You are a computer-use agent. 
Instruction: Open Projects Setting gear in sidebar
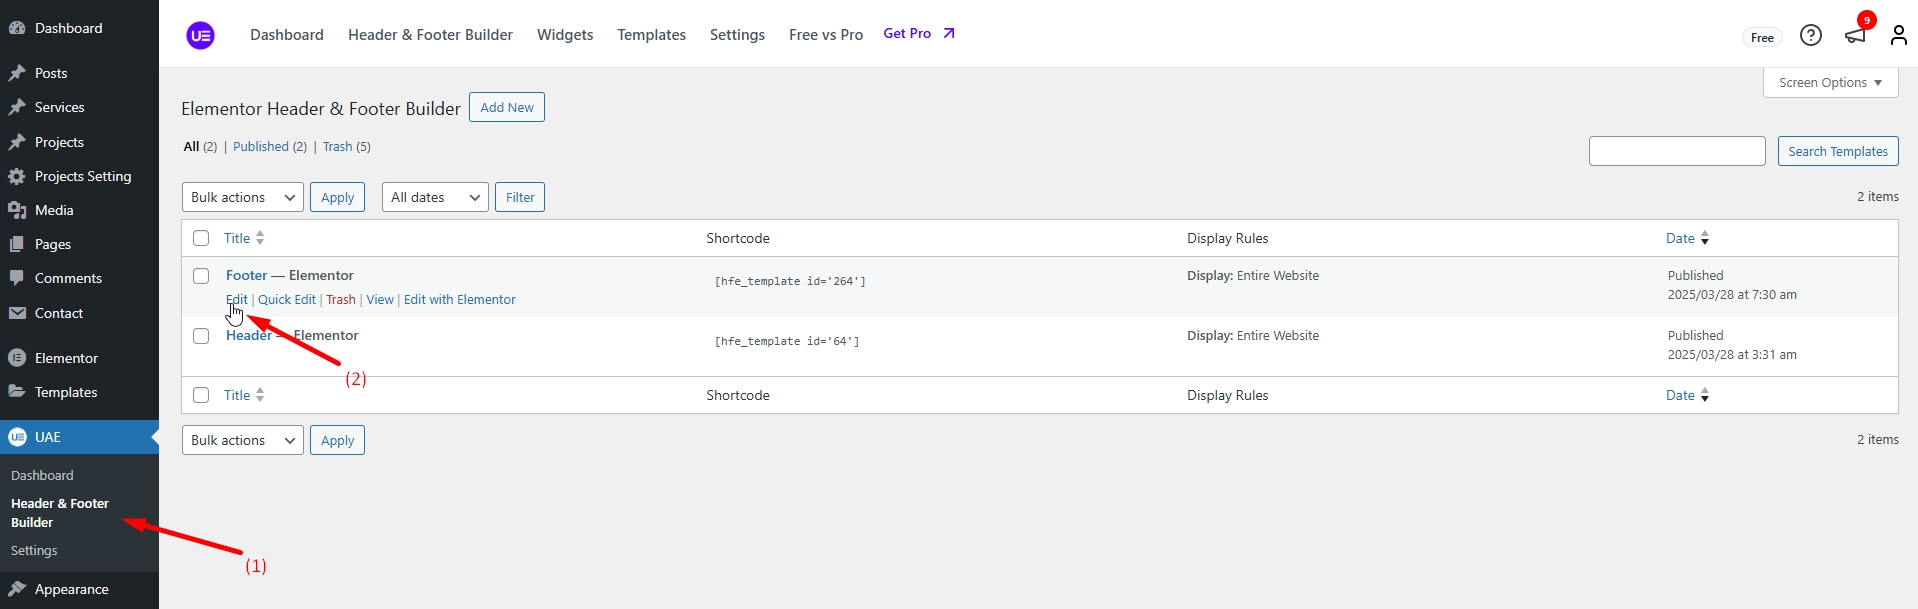(17, 176)
